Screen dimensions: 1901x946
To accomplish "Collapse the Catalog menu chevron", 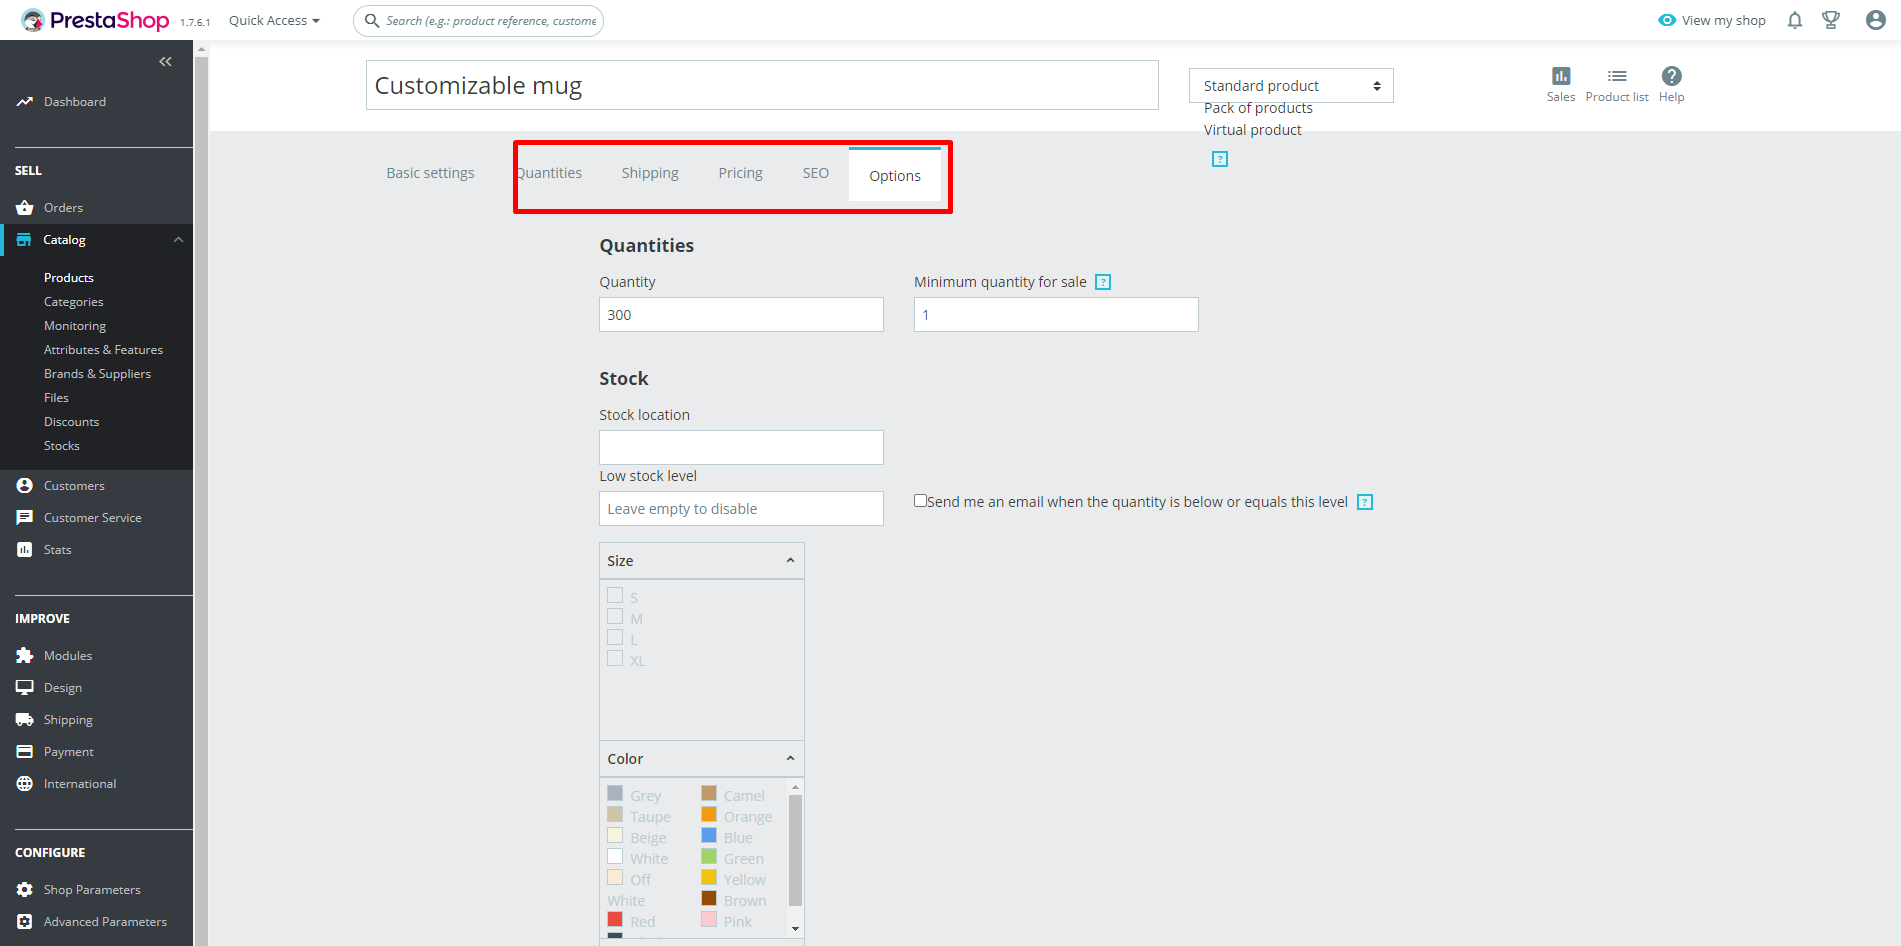I will coord(178,240).
